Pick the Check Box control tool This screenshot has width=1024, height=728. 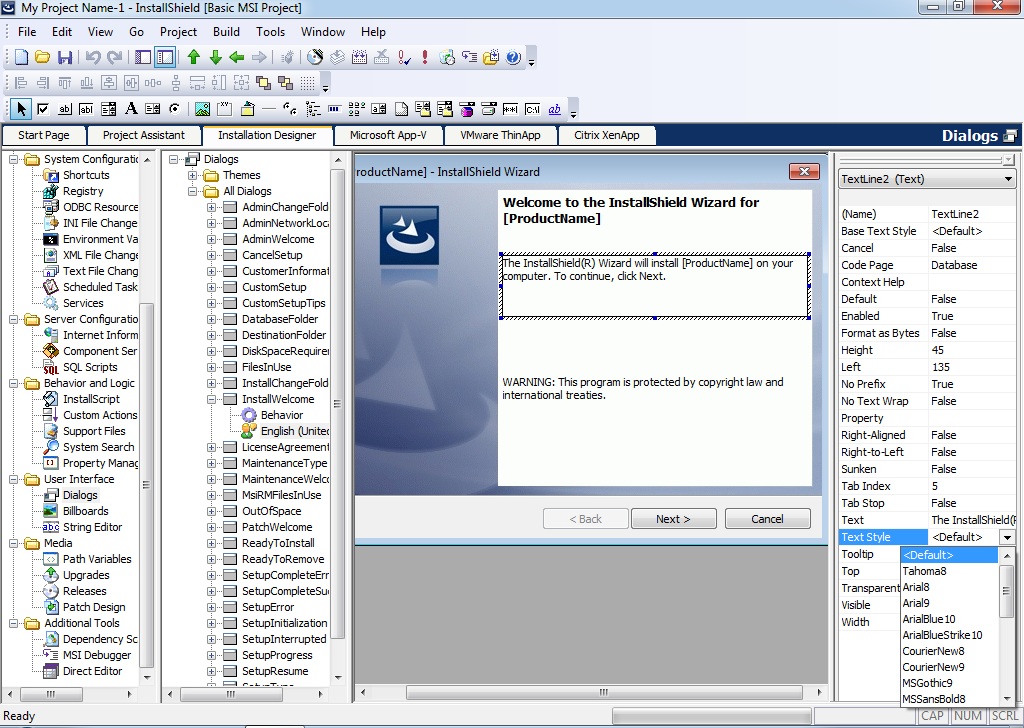click(43, 109)
